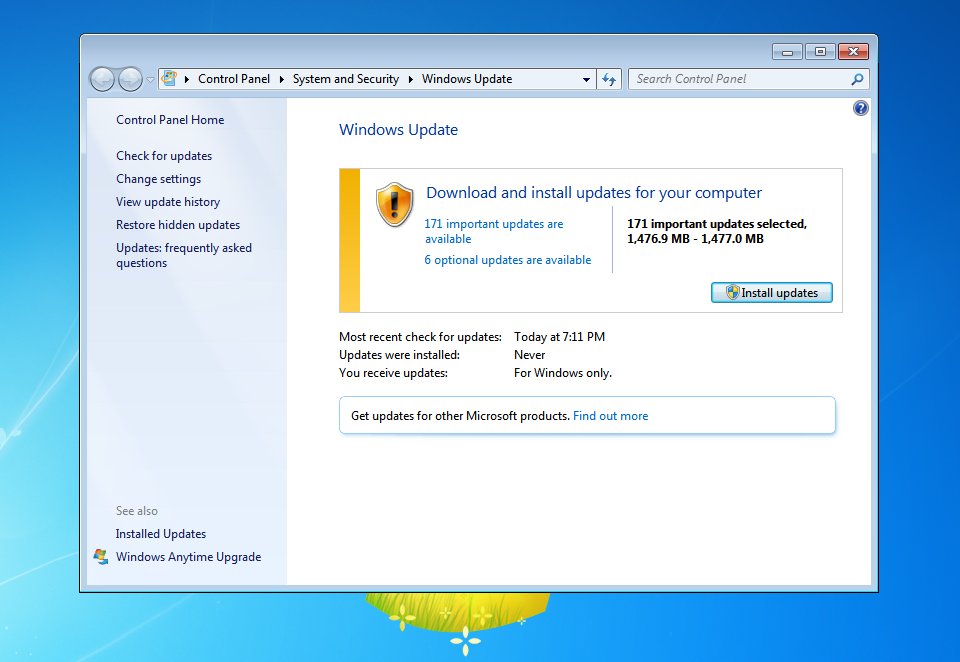960x662 pixels.
Task: Click Download and install updates heading
Action: (x=594, y=192)
